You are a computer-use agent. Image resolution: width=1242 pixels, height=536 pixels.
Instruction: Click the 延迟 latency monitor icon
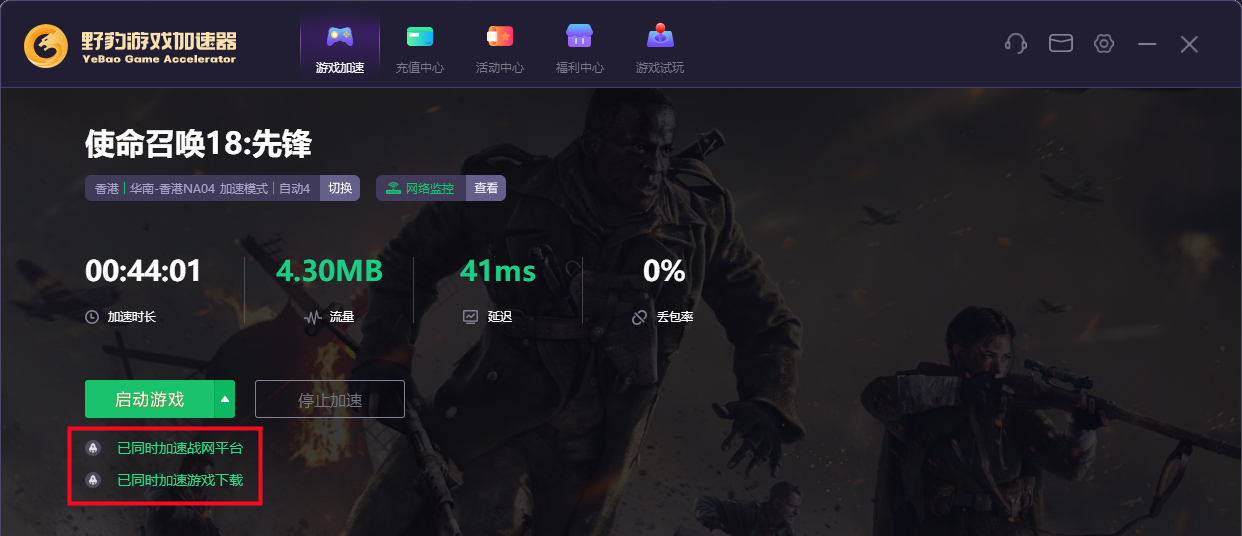(x=470, y=317)
